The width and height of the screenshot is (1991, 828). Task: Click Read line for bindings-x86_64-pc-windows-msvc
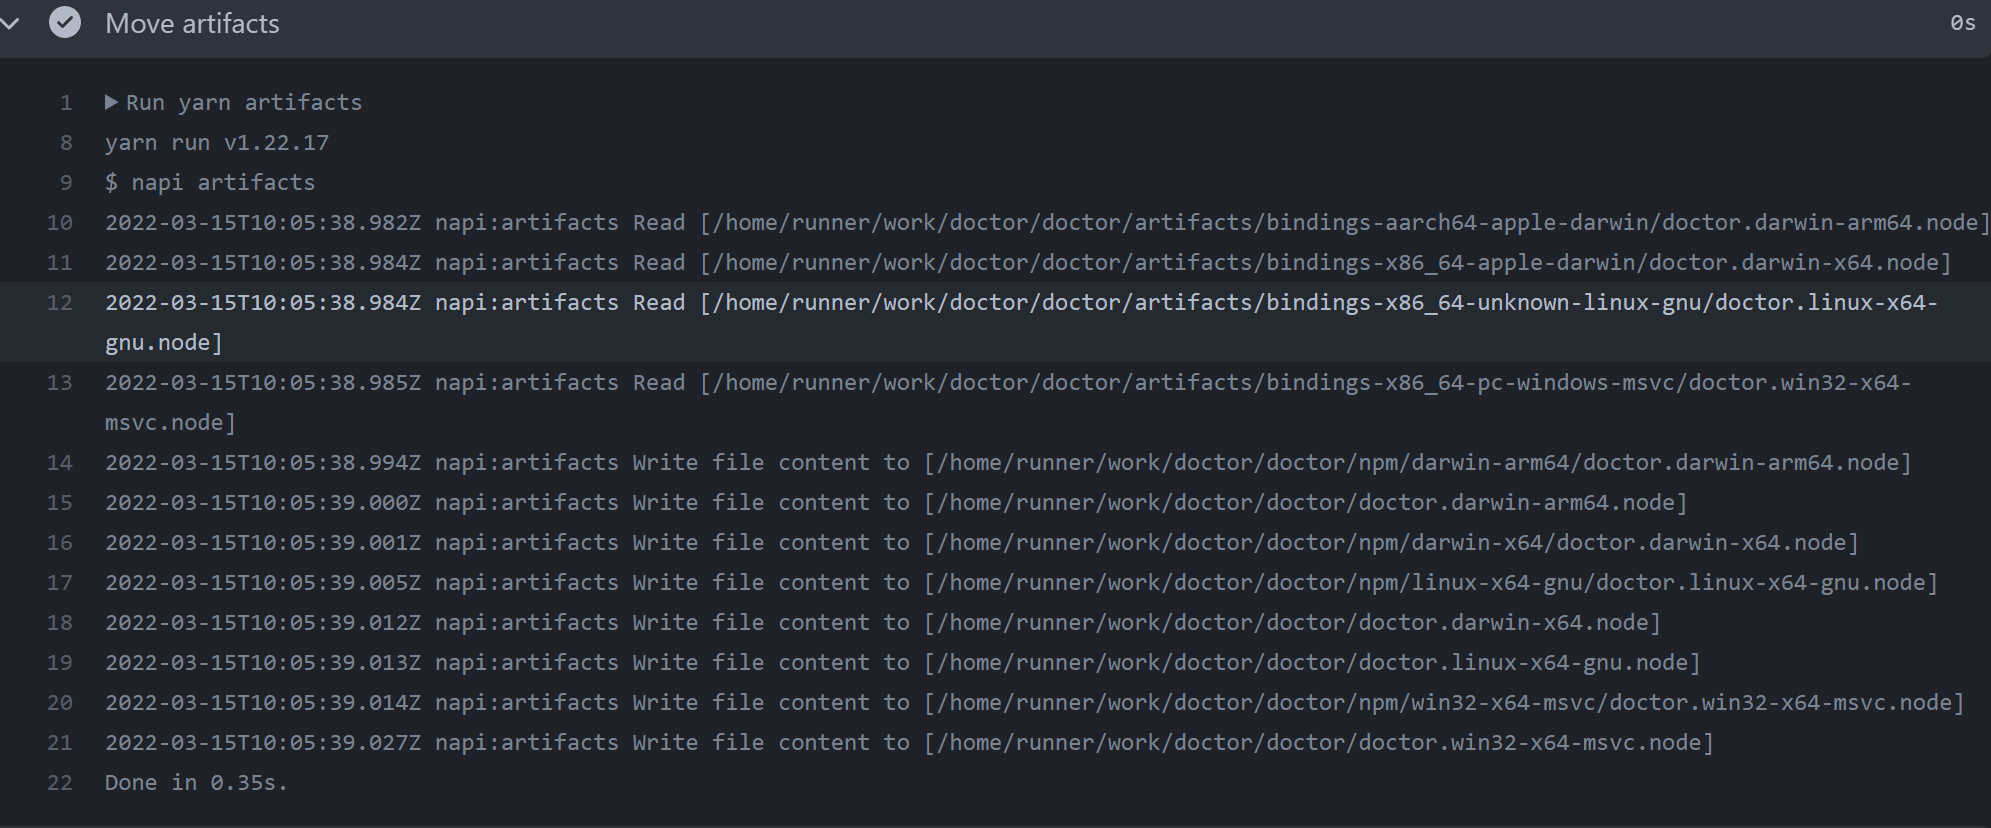tap(1008, 402)
